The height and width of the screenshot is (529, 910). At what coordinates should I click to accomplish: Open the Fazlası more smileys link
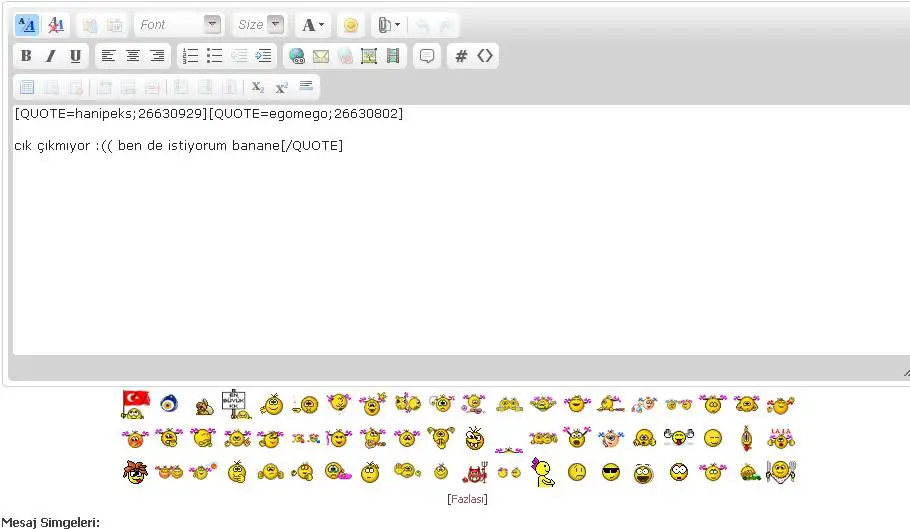[467, 498]
